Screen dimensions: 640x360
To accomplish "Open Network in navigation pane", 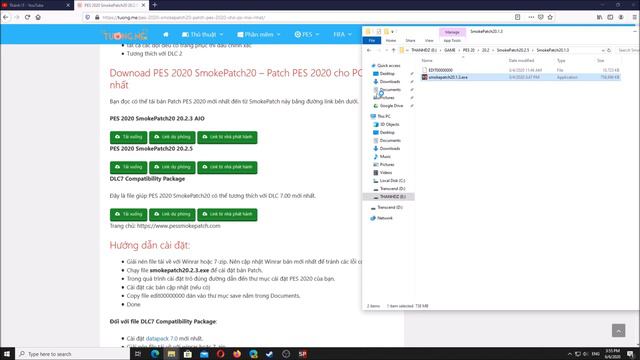I will [384, 218].
